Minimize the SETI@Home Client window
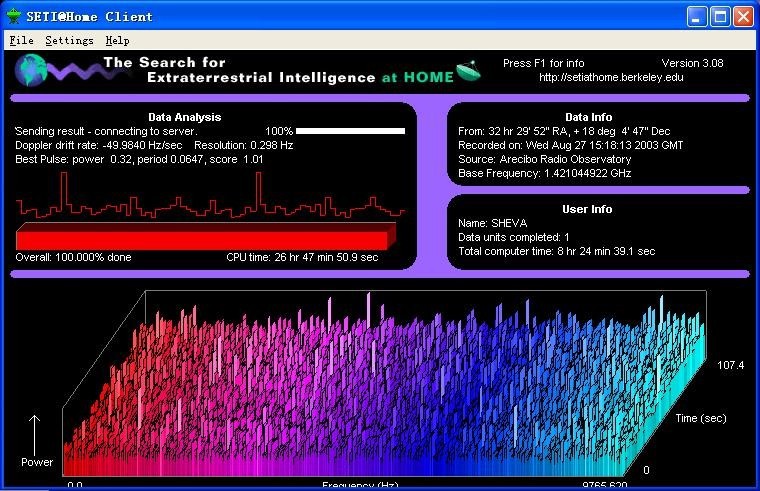Viewport: 760px width, 491px height. (697, 16)
